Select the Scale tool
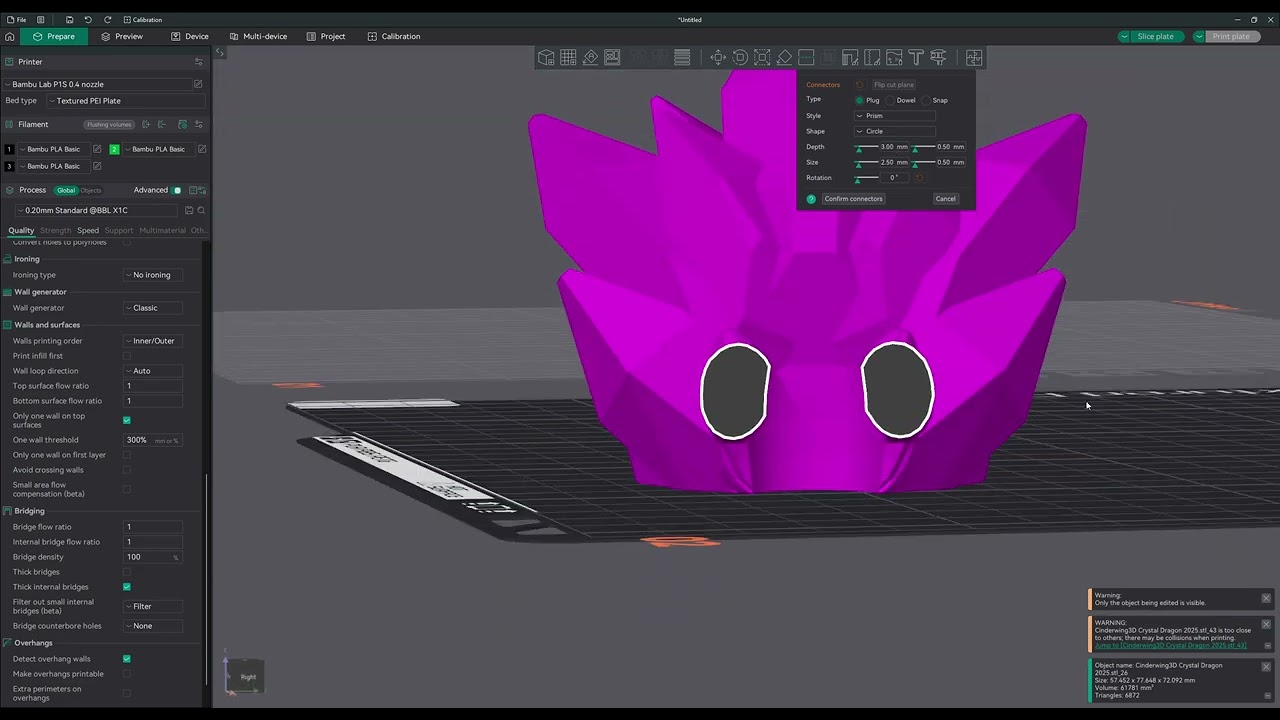 click(762, 57)
